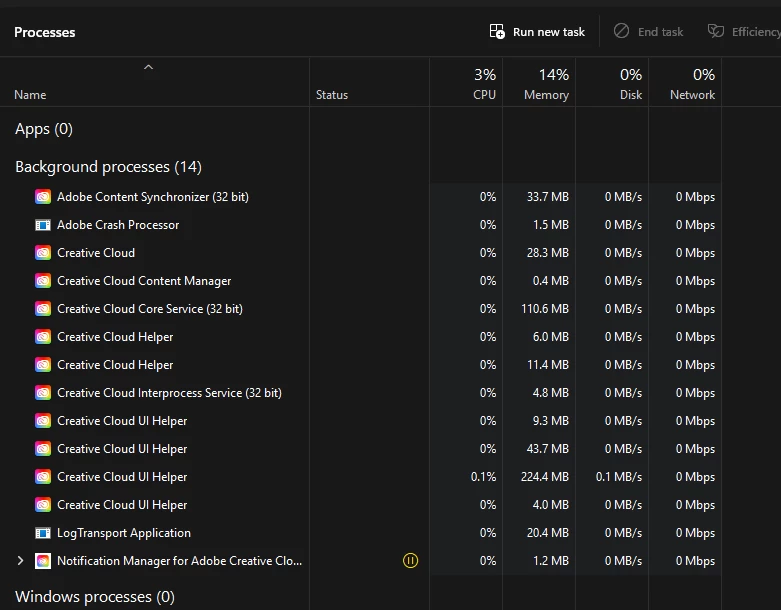Click the End task circle icon

click(x=621, y=31)
